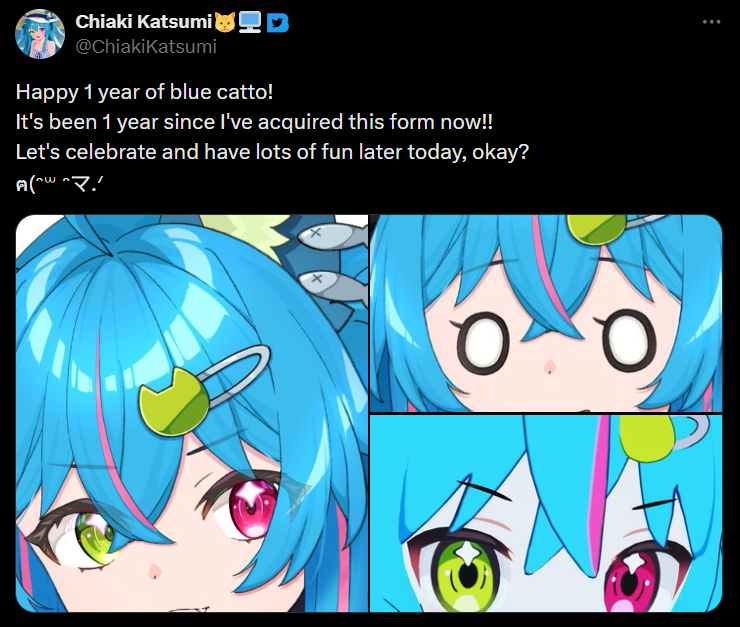
Task: Click the "Let's celebrate and have lots of fun" line
Action: coord(272,152)
